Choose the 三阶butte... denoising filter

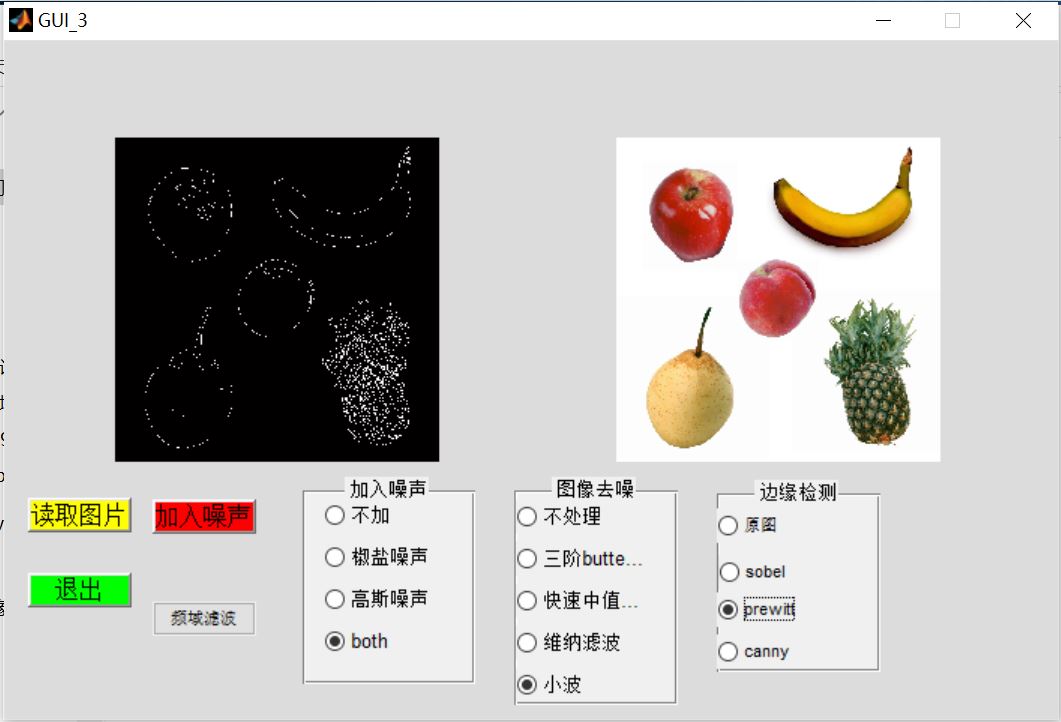click(526, 559)
